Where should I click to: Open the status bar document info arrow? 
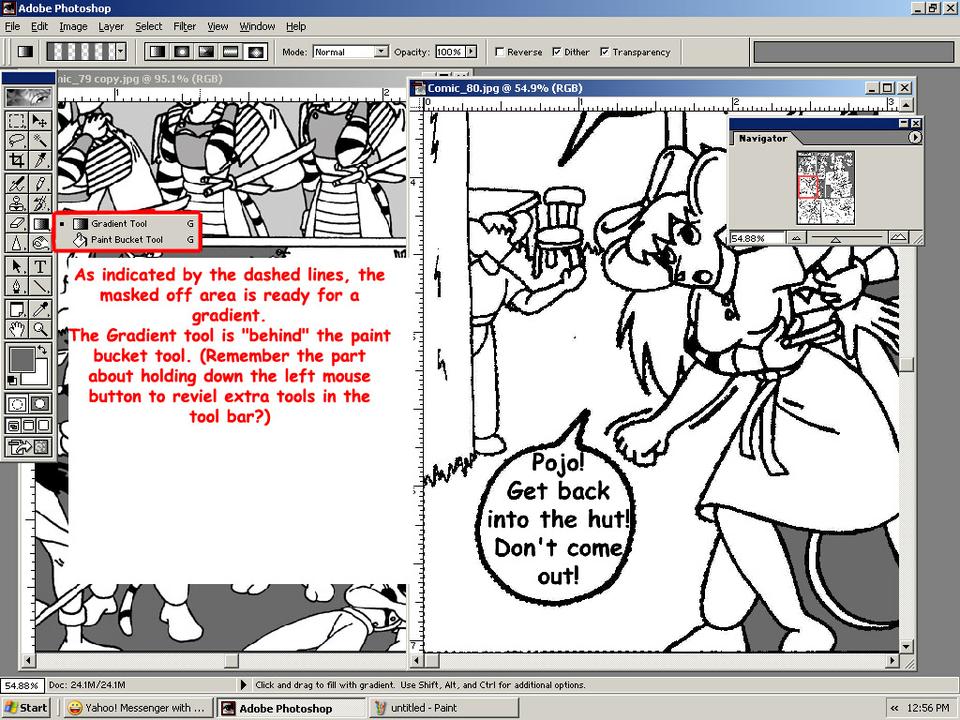[x=244, y=685]
